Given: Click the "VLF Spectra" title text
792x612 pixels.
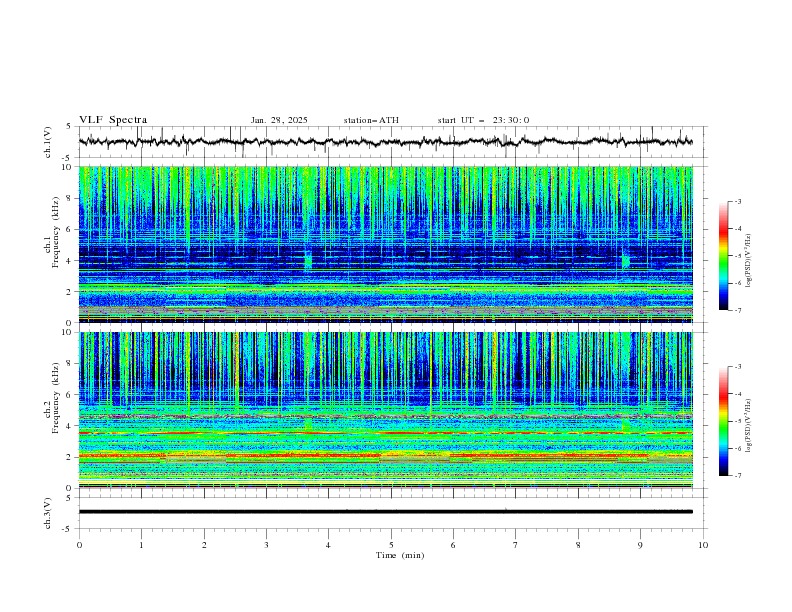Looking at the screenshot, I should [x=113, y=120].
